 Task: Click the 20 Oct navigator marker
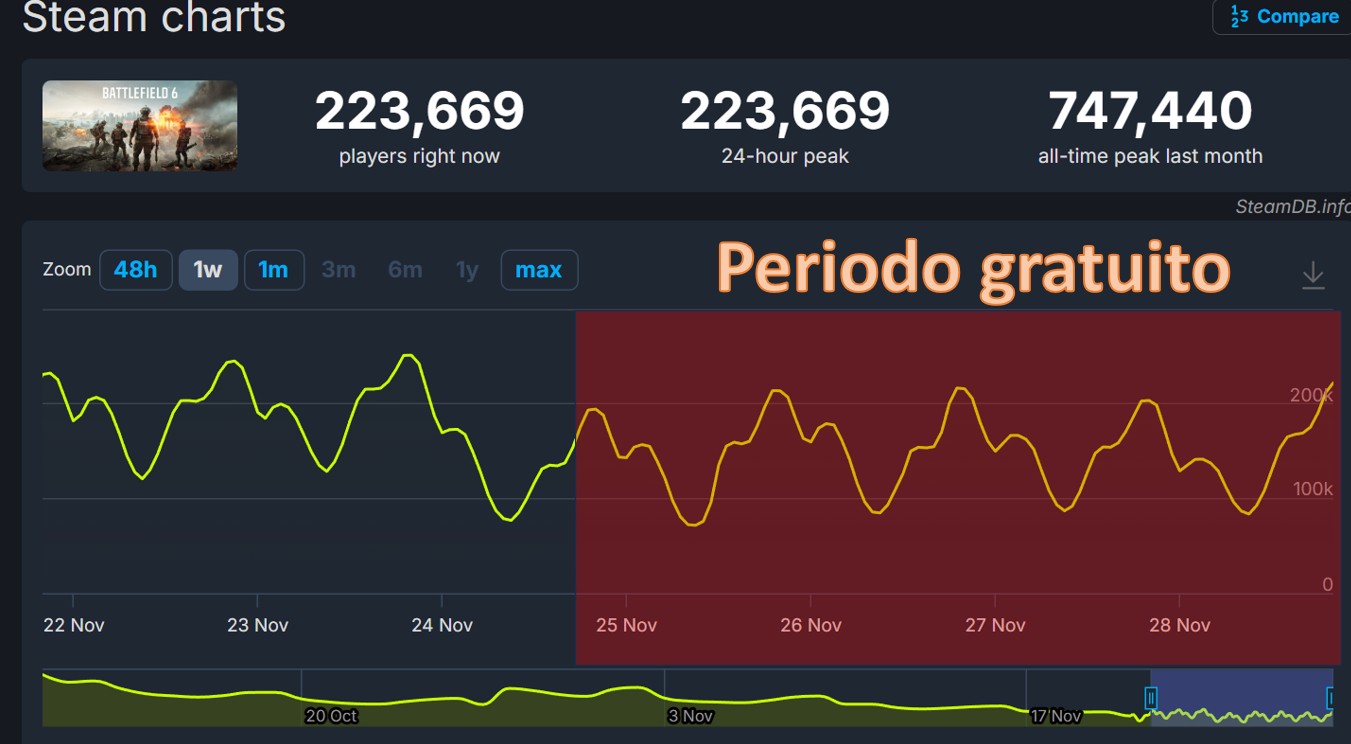(x=331, y=716)
